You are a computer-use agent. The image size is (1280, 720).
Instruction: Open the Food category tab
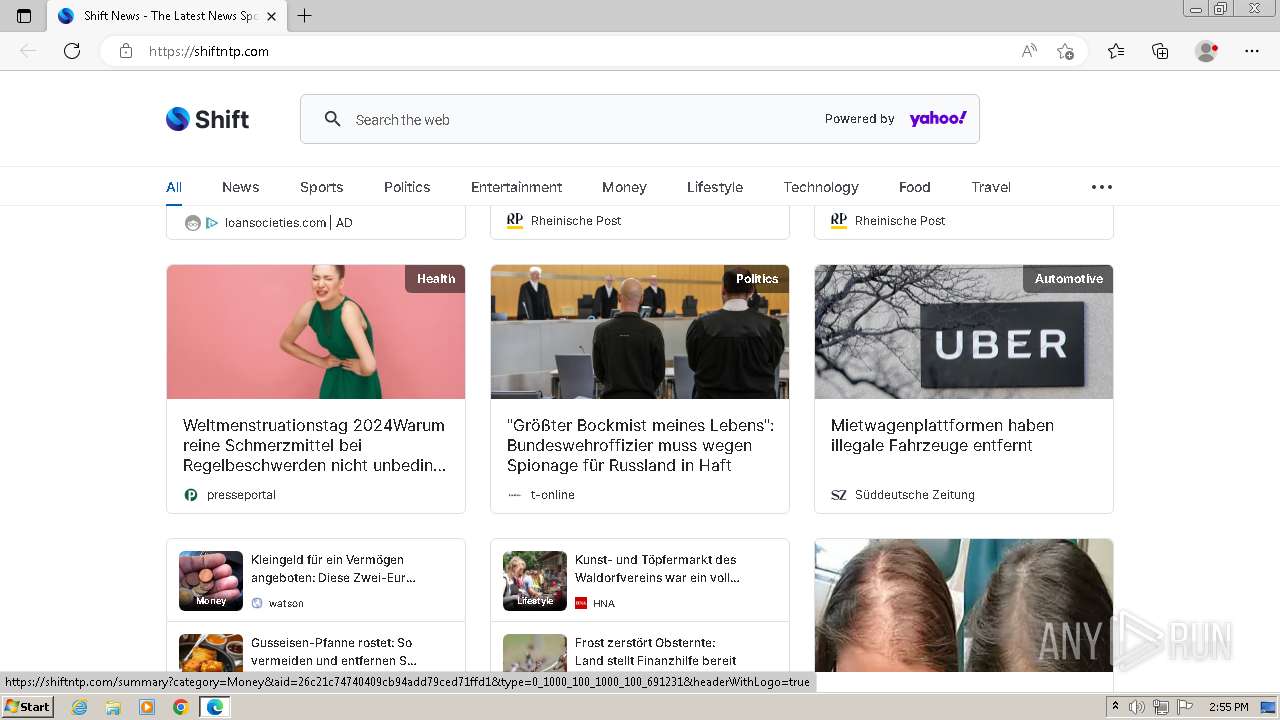click(x=915, y=187)
